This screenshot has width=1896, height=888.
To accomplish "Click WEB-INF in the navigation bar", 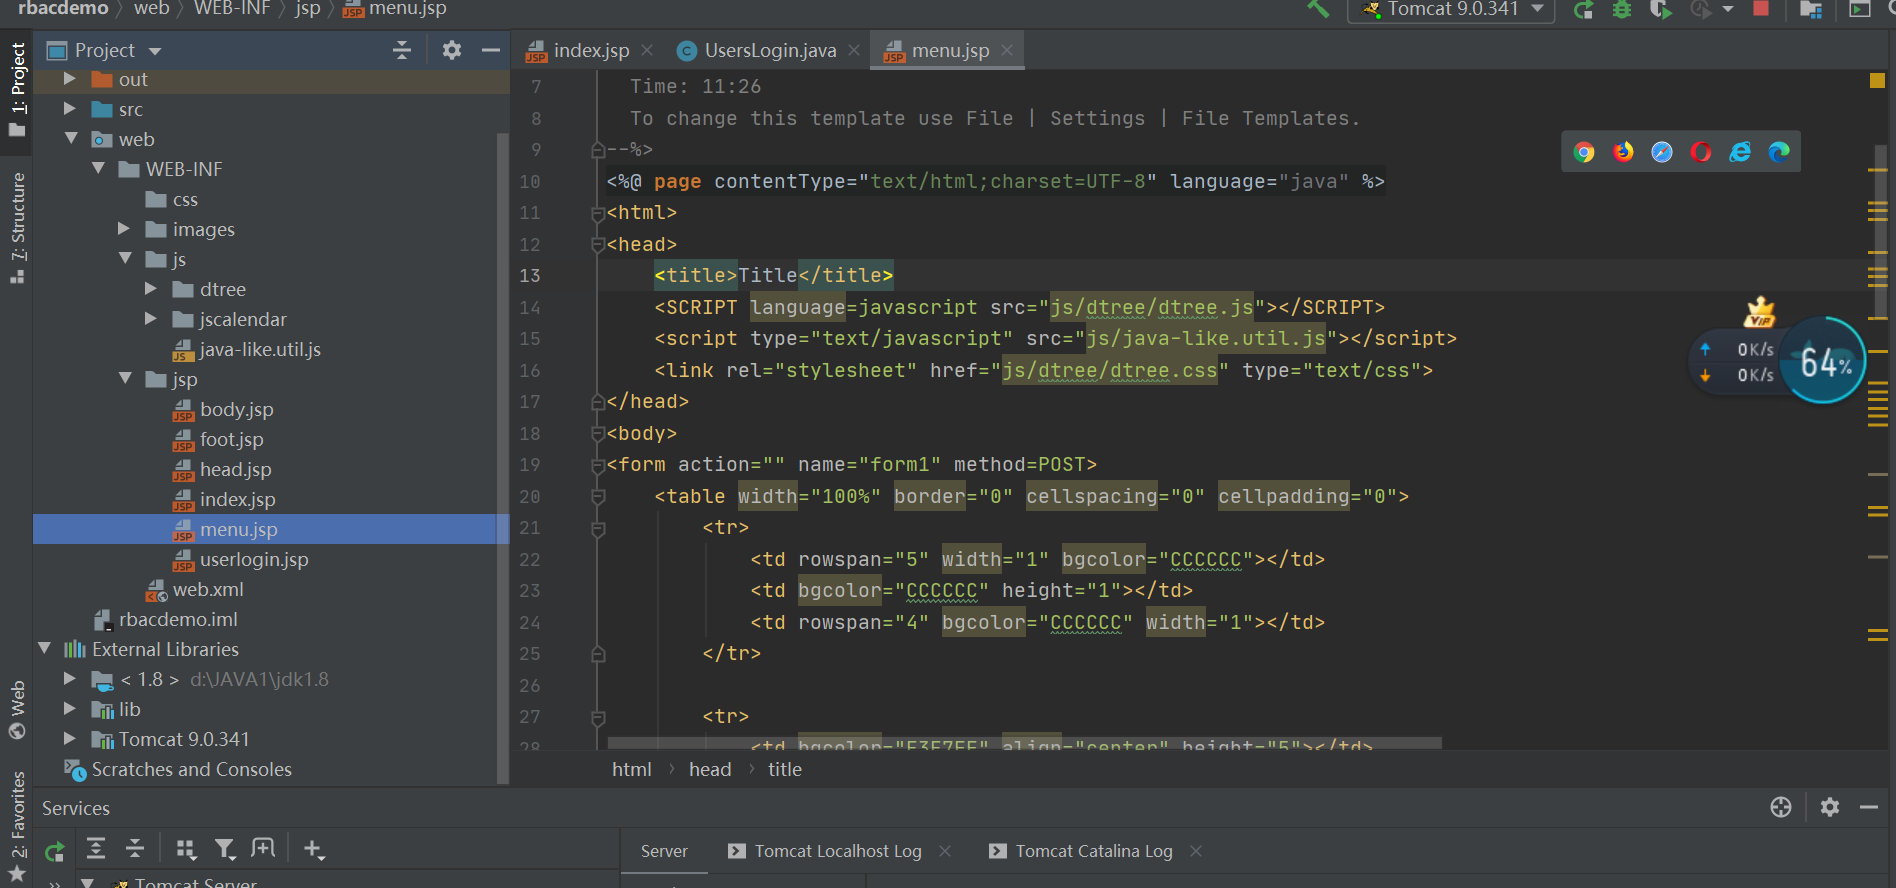I will tap(232, 9).
